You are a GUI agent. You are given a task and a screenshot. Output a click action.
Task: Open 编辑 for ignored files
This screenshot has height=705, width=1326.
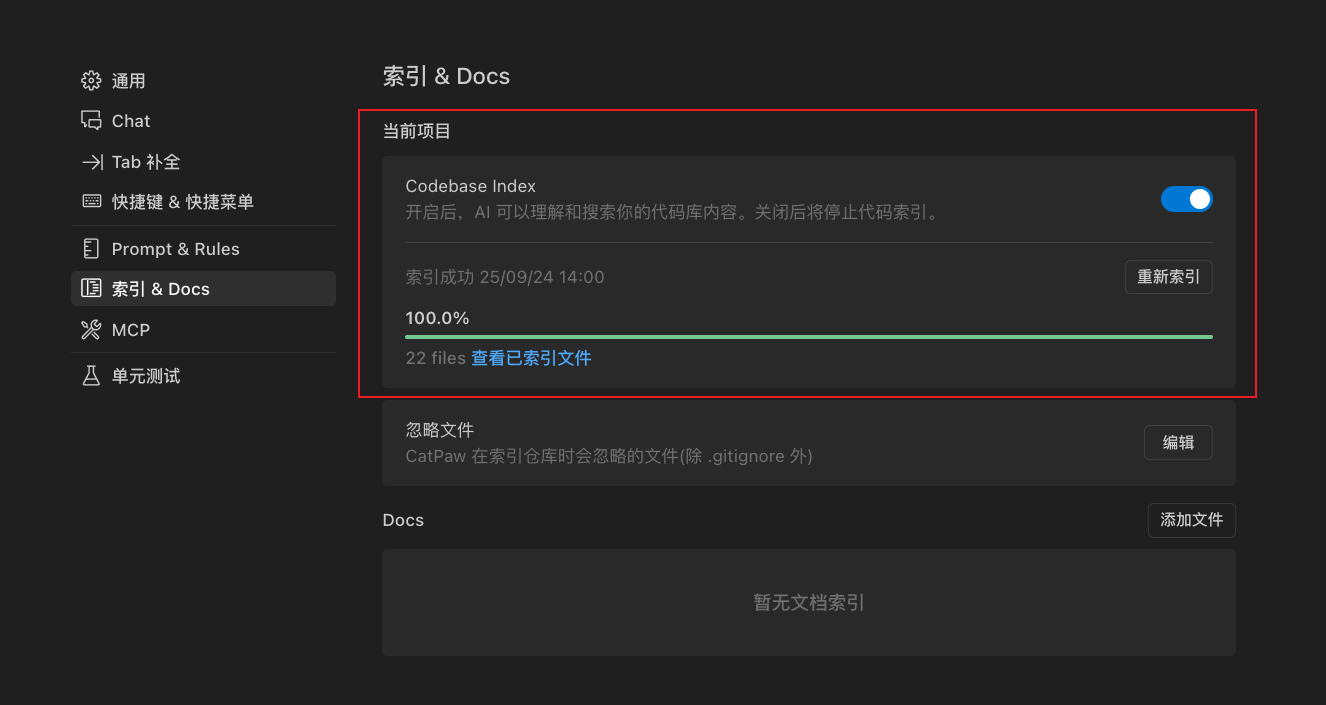click(x=1178, y=442)
